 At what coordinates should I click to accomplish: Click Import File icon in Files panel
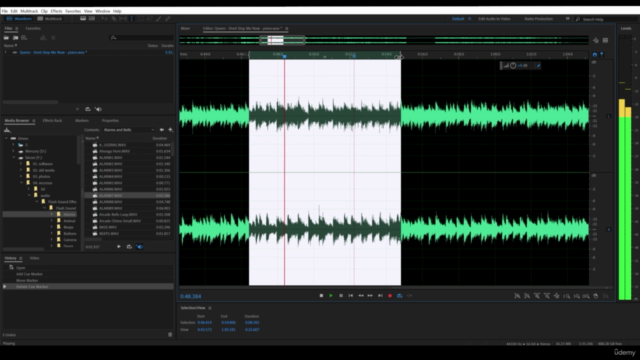point(16,38)
